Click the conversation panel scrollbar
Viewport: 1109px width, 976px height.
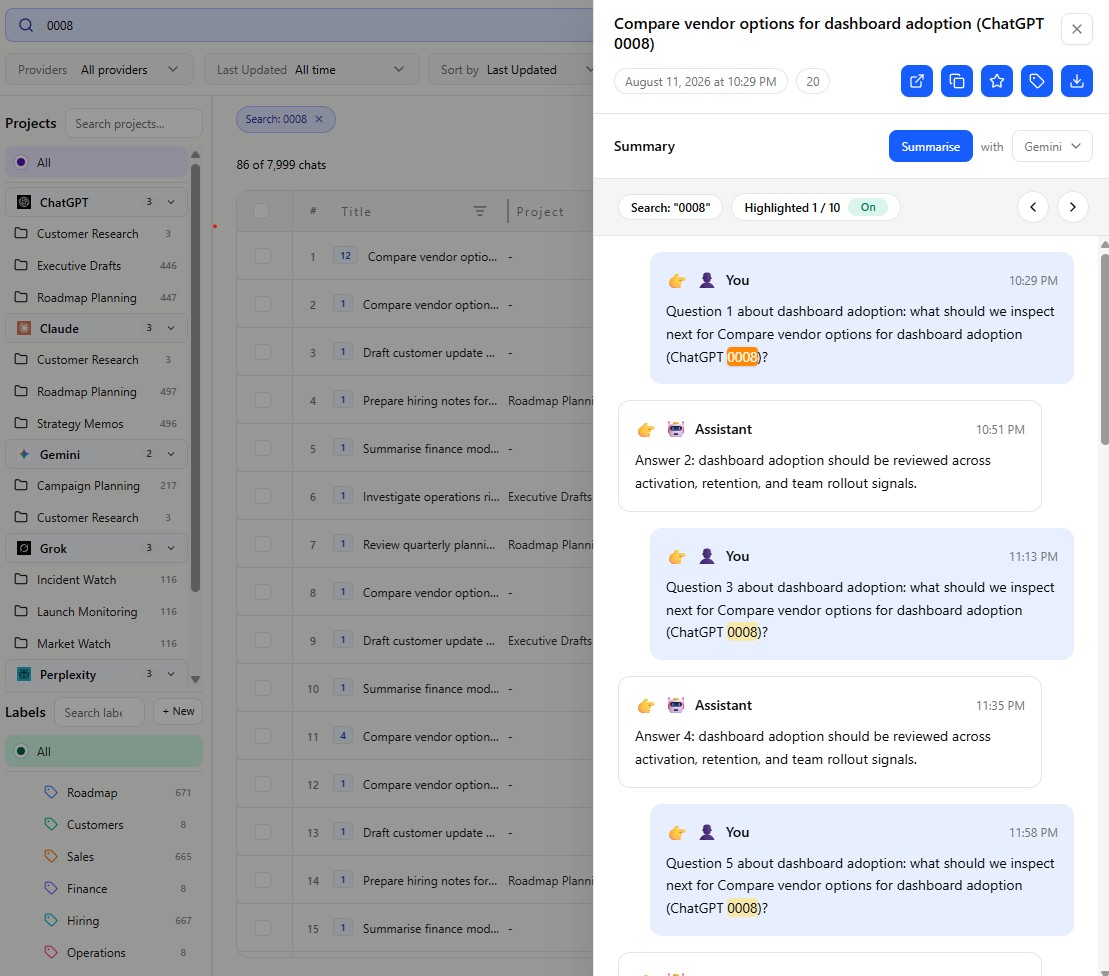1104,349
